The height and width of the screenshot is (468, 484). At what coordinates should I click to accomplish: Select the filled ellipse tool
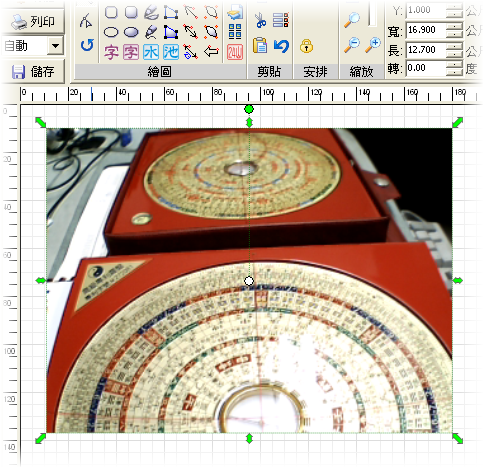click(131, 32)
